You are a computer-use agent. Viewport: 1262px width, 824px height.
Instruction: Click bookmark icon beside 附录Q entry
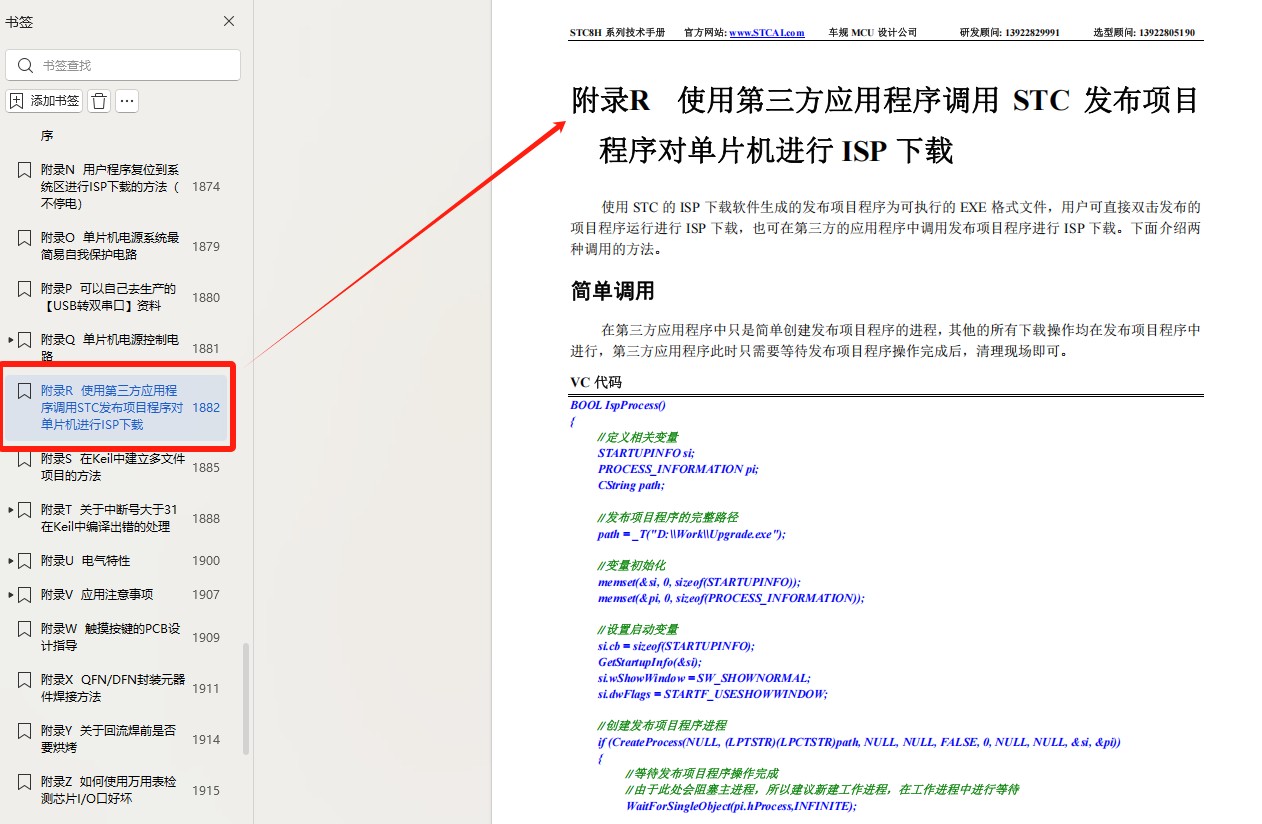[x=25, y=340]
